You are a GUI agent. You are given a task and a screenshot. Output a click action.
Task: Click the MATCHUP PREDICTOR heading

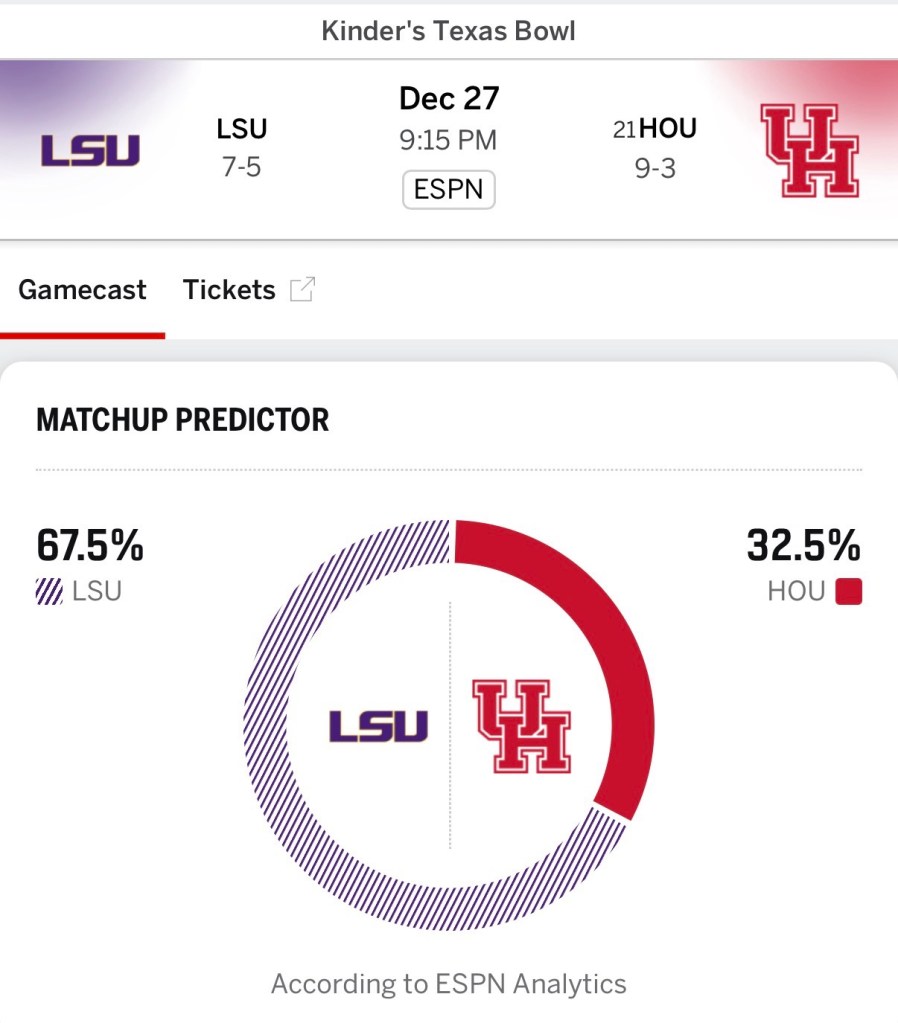[x=183, y=419]
